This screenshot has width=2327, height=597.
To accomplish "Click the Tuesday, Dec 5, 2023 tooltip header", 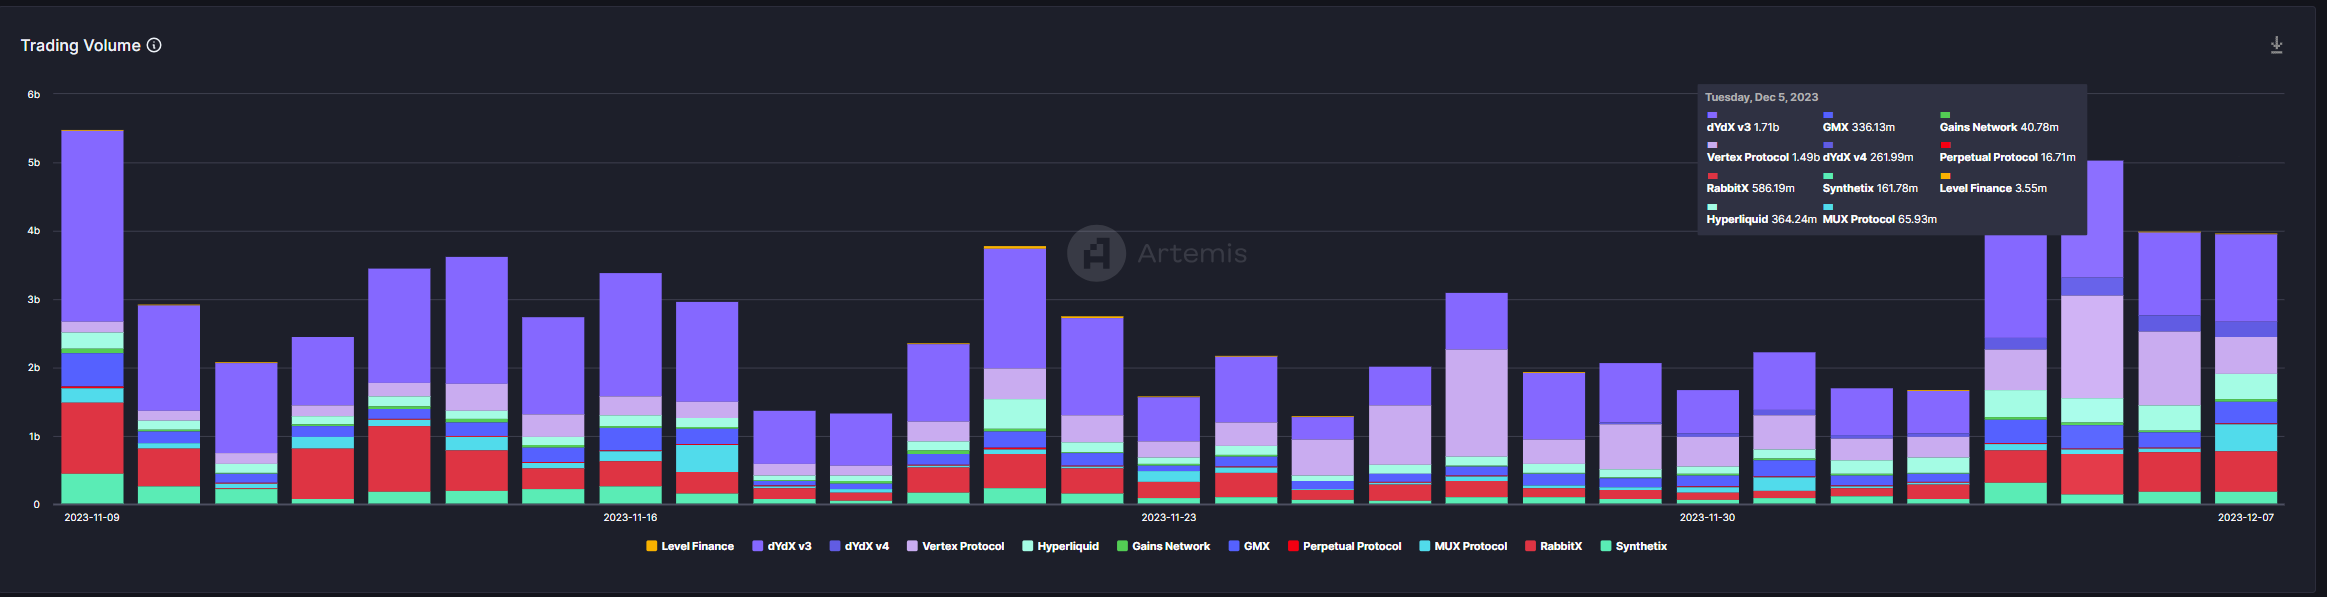I will pyautogui.click(x=1761, y=97).
